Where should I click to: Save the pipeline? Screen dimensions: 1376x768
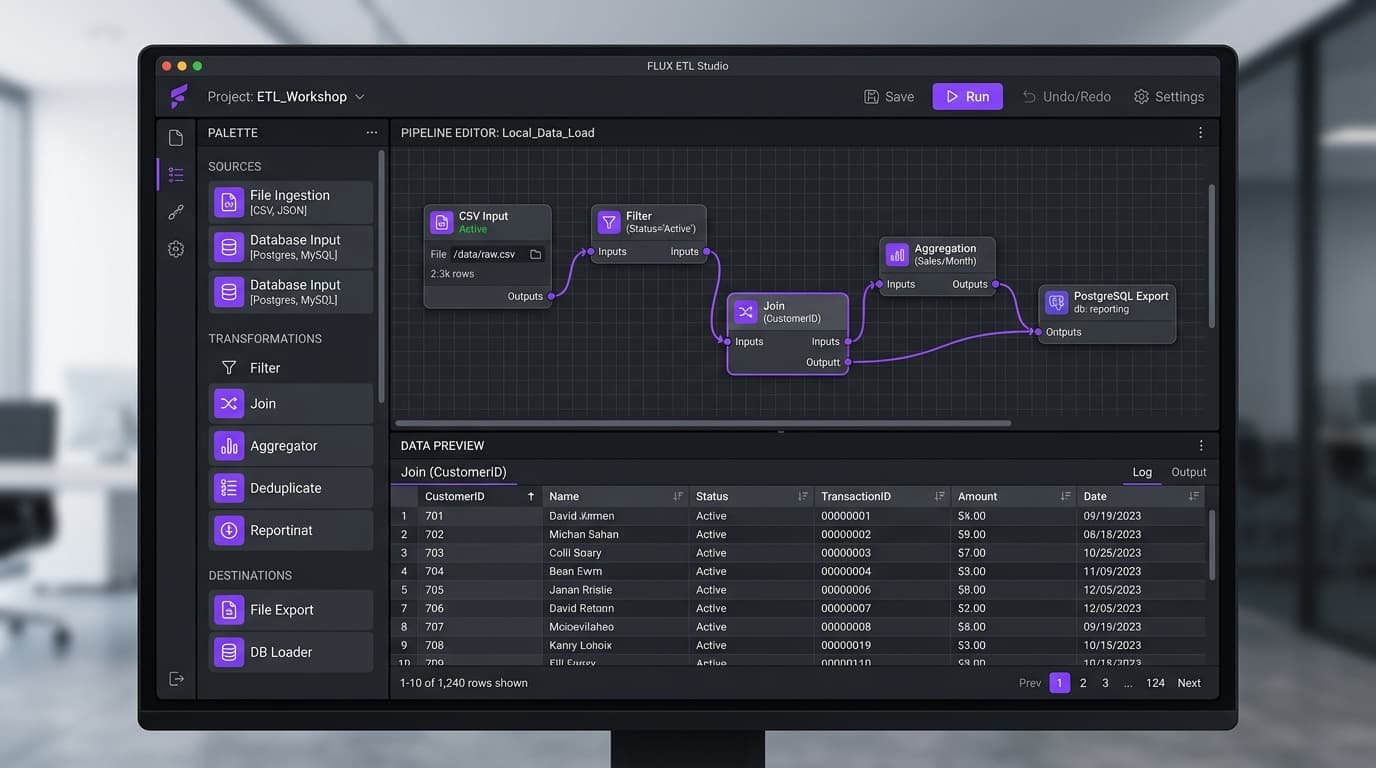889,97
